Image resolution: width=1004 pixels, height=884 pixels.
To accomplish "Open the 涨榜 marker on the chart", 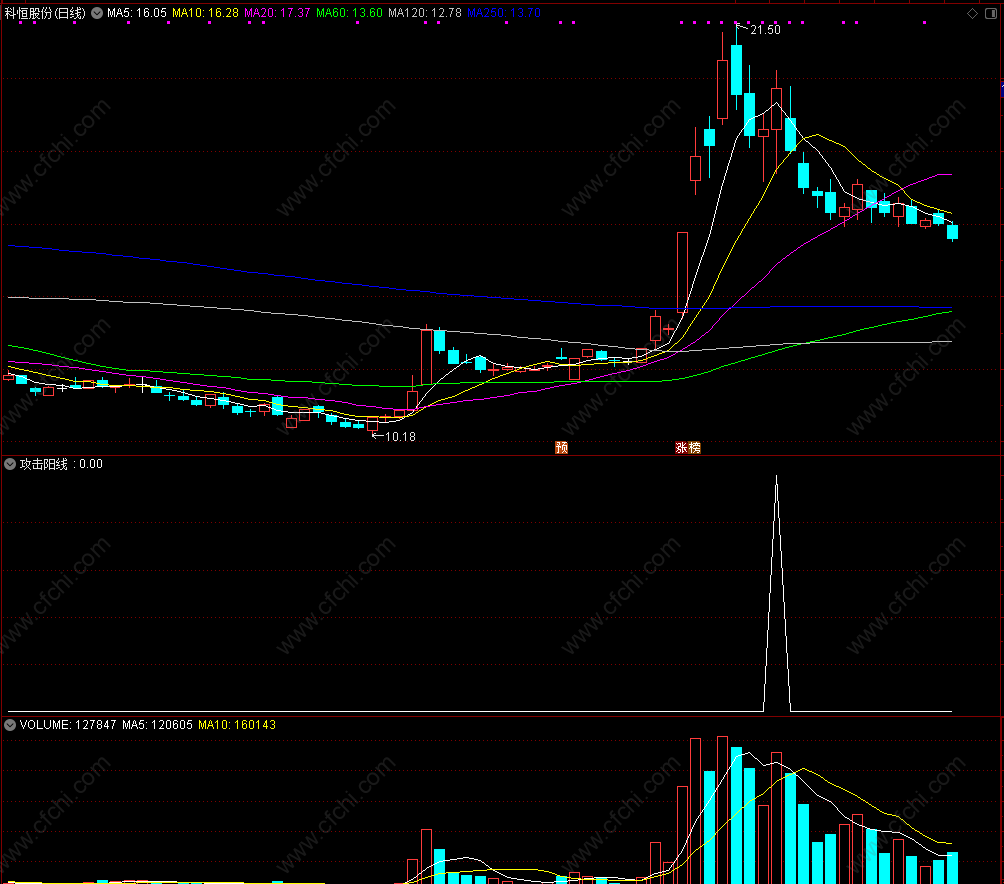I will tap(688, 448).
